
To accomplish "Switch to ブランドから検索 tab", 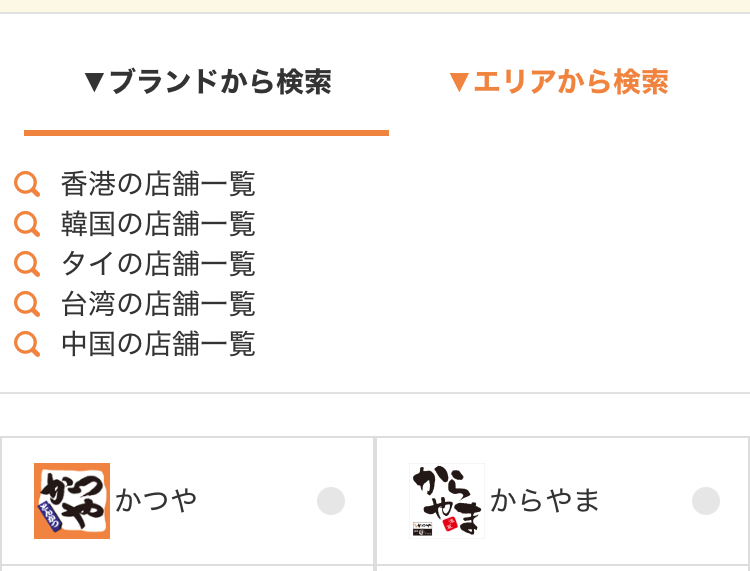I will [x=208, y=82].
